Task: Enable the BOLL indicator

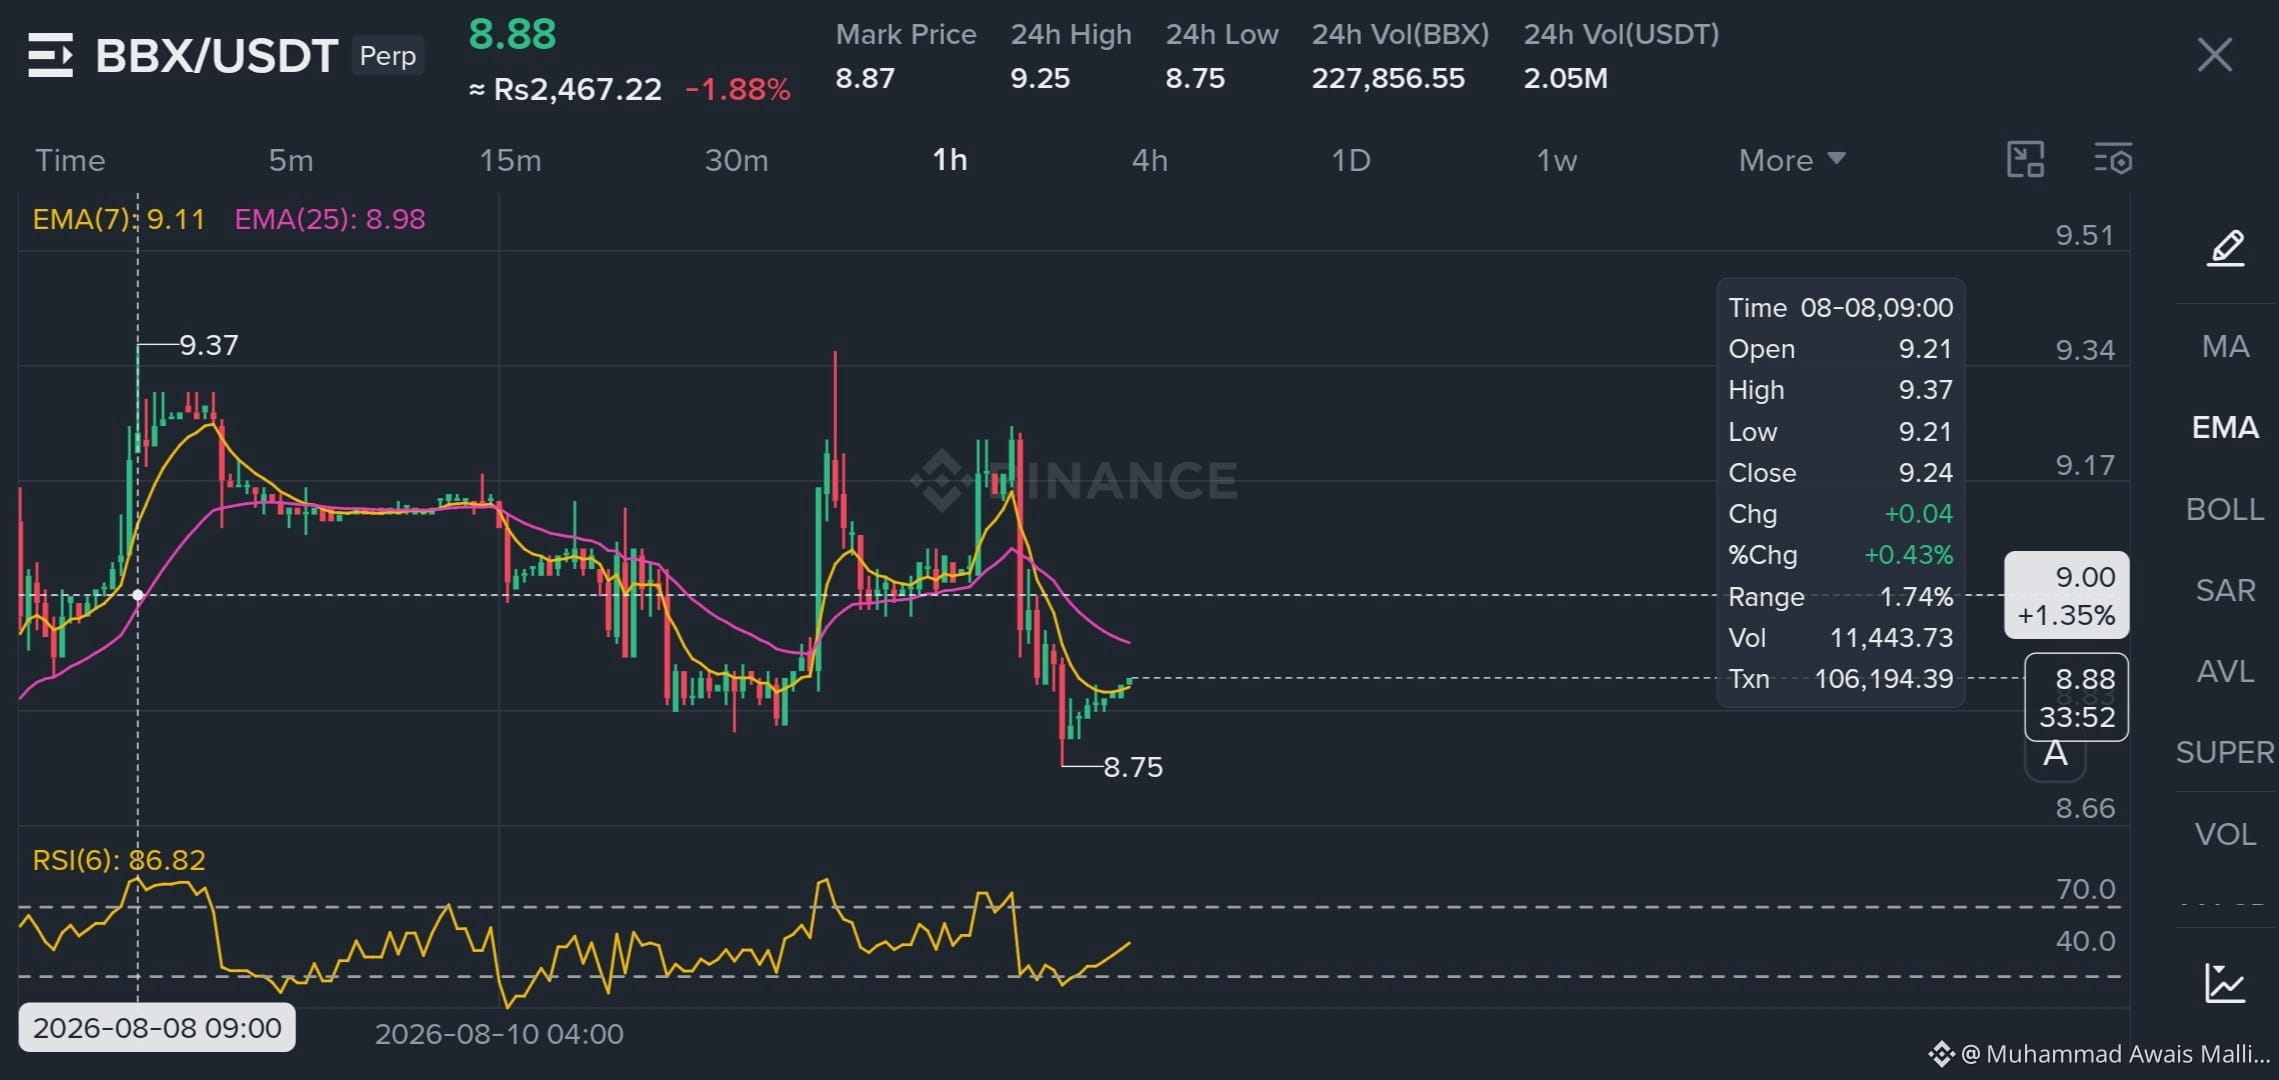Action: [2225, 509]
